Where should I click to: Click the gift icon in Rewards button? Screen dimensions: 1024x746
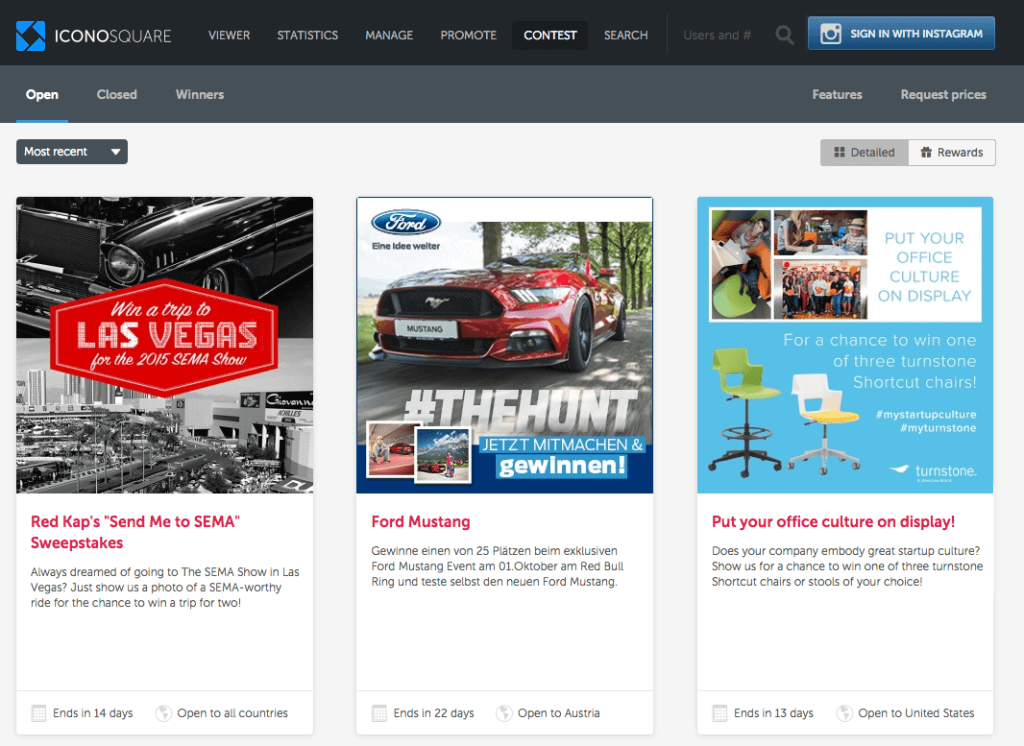click(926, 152)
